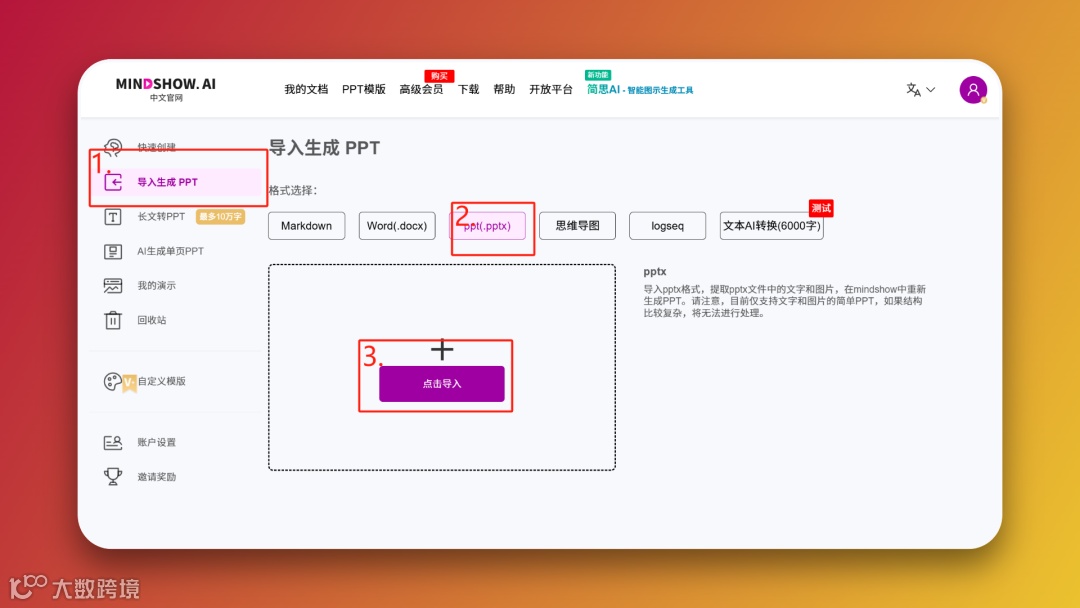Choose the ppt(.pptx) format button
1080x608 pixels.
[x=487, y=226]
